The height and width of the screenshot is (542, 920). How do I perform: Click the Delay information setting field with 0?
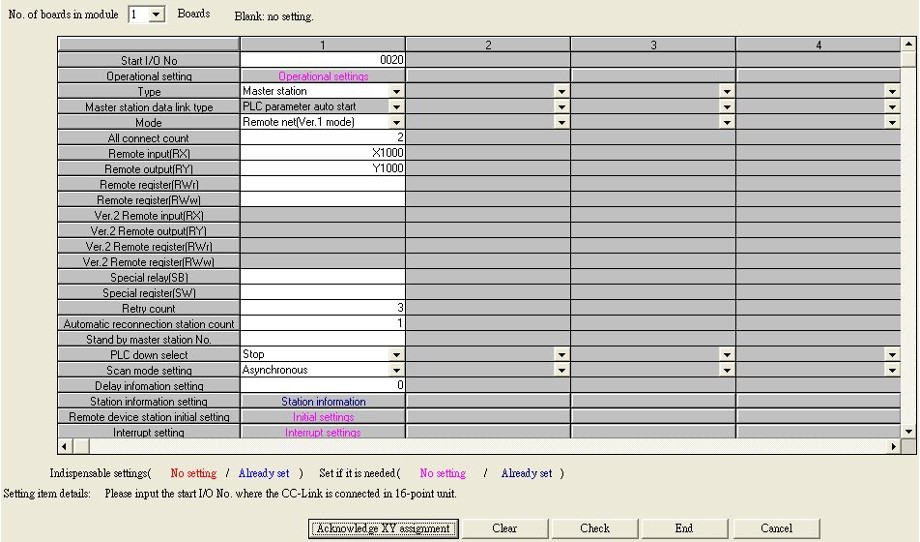pyautogui.click(x=323, y=385)
